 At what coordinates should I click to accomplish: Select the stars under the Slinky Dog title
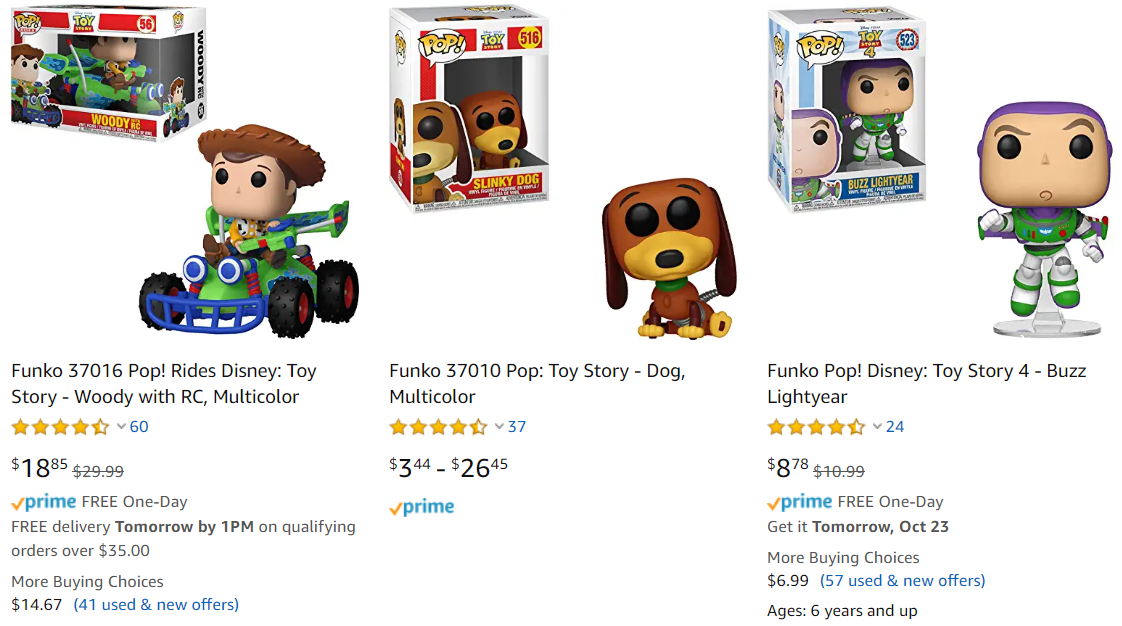[x=435, y=426]
